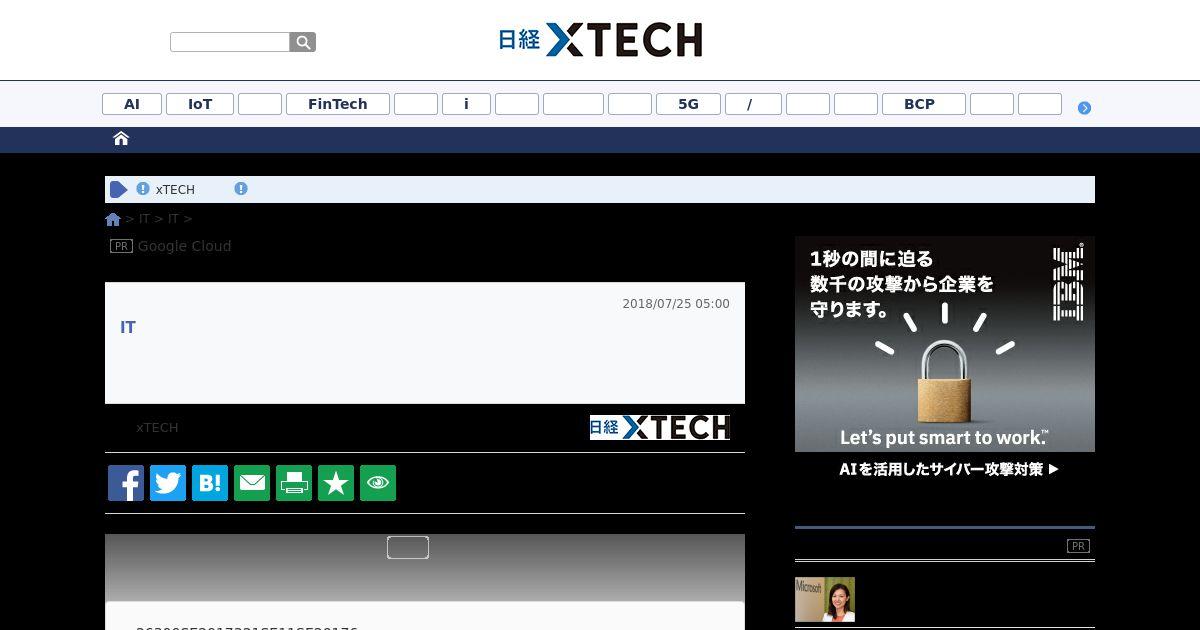Click the button in gray gradient area
The image size is (1200, 630).
[x=408, y=547]
